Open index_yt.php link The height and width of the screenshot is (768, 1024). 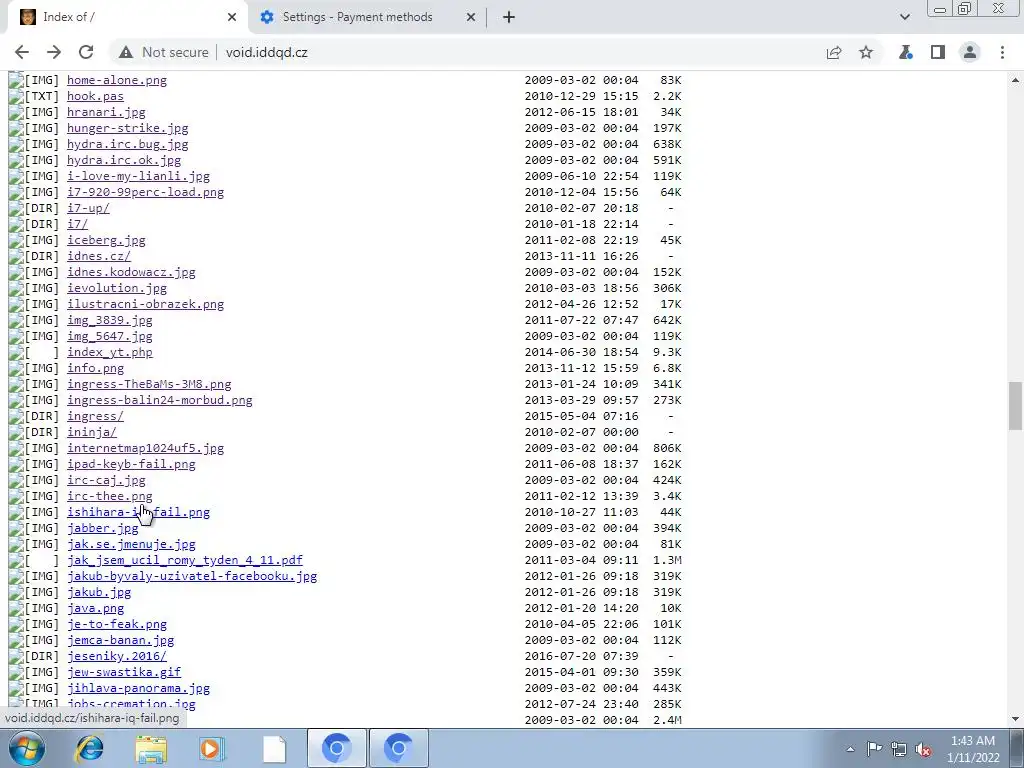click(110, 352)
